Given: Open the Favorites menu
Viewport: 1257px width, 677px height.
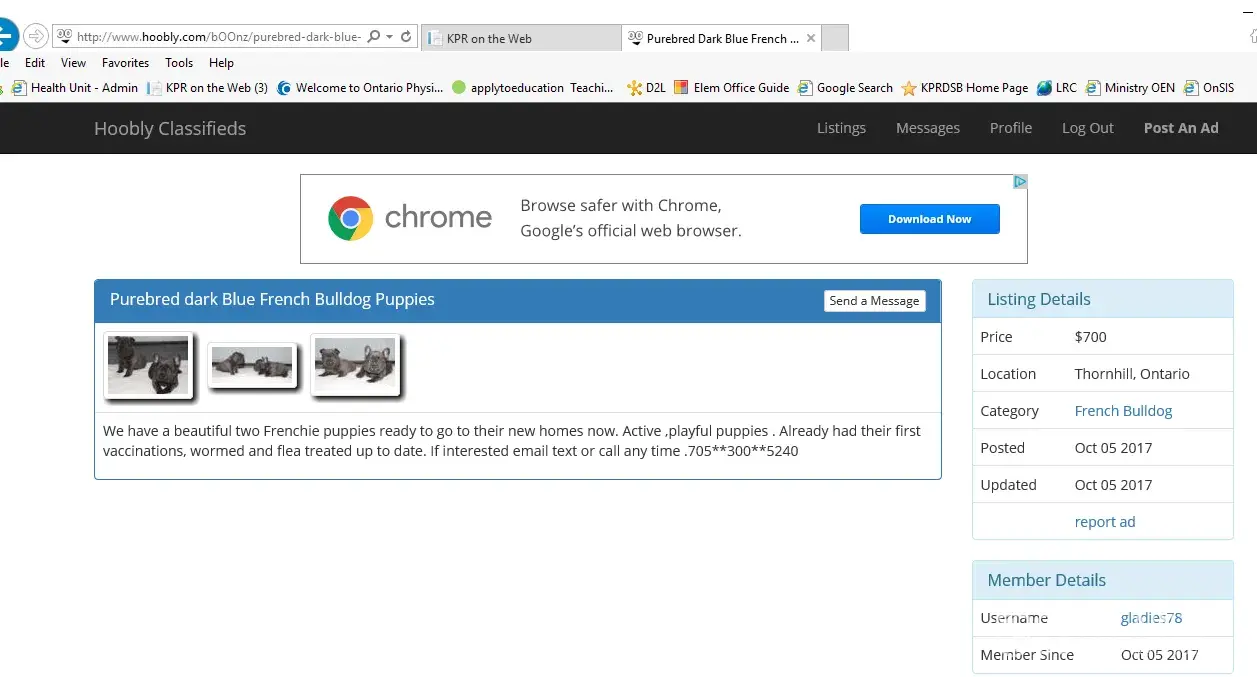Looking at the screenshot, I should (125, 62).
